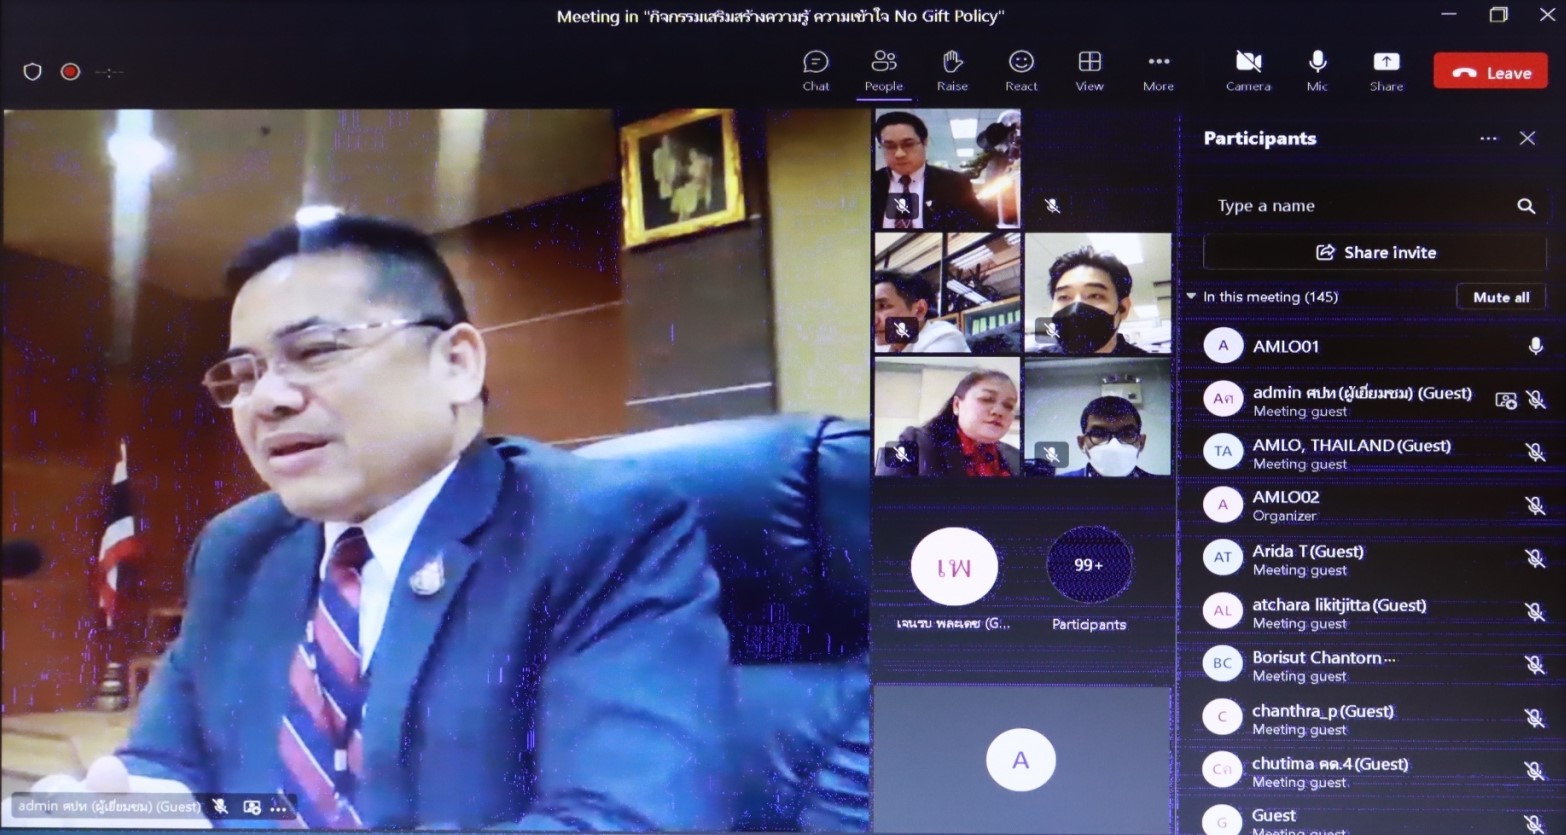Image resolution: width=1566 pixels, height=835 pixels.
Task: Leave the meeting
Action: coord(1490,72)
